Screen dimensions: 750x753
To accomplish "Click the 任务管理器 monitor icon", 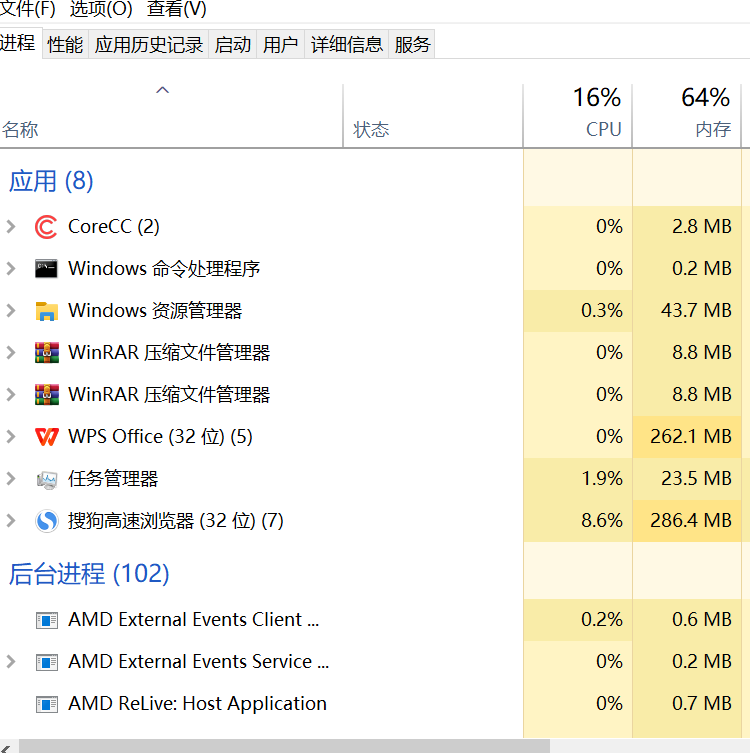I will point(47,479).
